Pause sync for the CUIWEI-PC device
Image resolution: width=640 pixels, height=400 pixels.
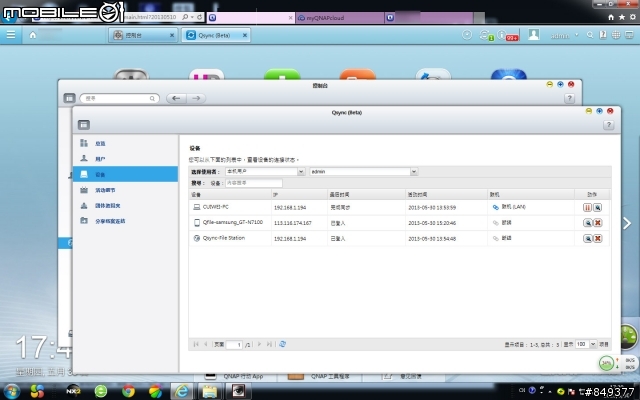587,207
